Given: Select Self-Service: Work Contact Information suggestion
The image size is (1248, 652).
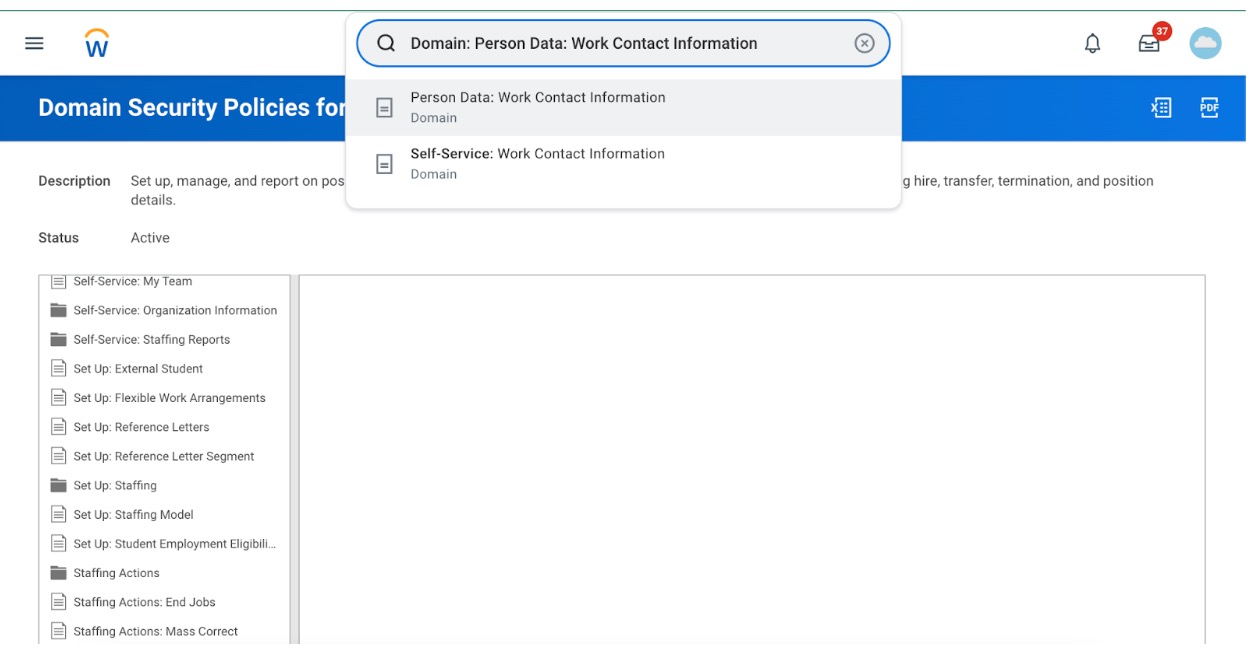Looking at the screenshot, I should pos(539,161).
